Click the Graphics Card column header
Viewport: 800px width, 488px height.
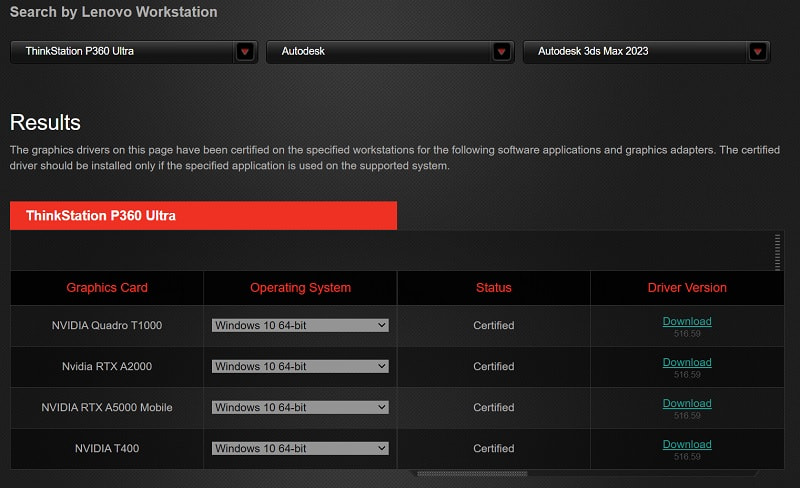[x=107, y=288]
